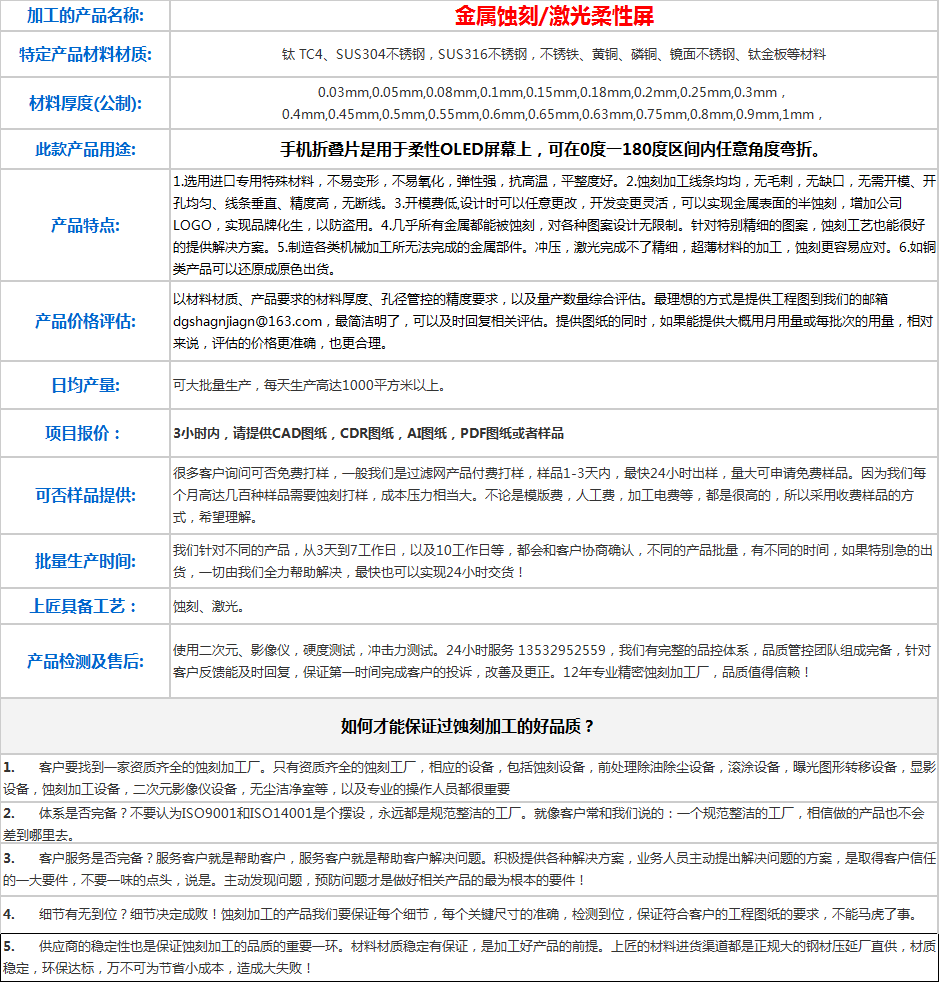Click the row label 产品检测及售后:
Viewport: 939px width, 982px height.
pos(85,661)
